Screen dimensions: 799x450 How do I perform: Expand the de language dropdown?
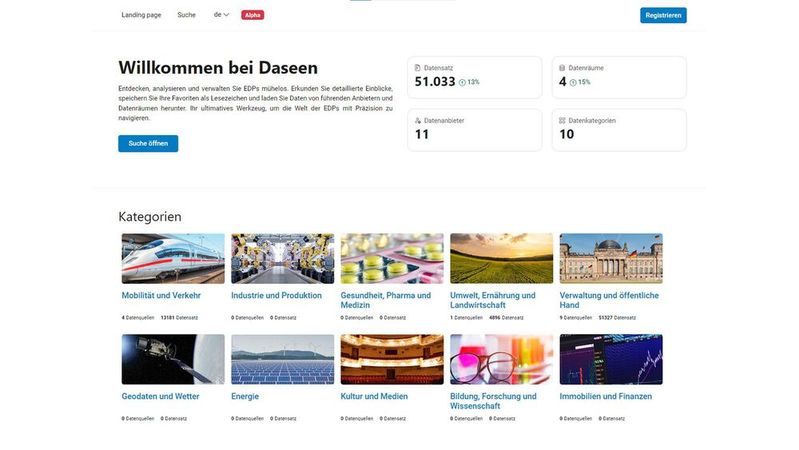221,15
